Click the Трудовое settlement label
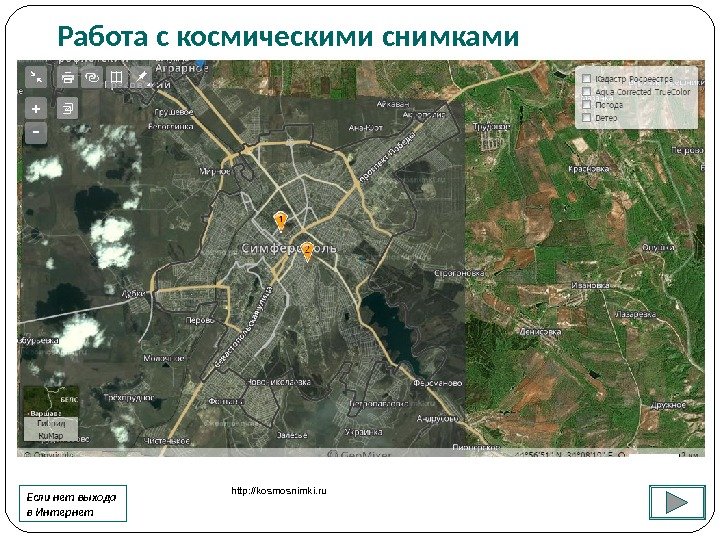Image resolution: width=720 pixels, height=540 pixels. point(491,126)
